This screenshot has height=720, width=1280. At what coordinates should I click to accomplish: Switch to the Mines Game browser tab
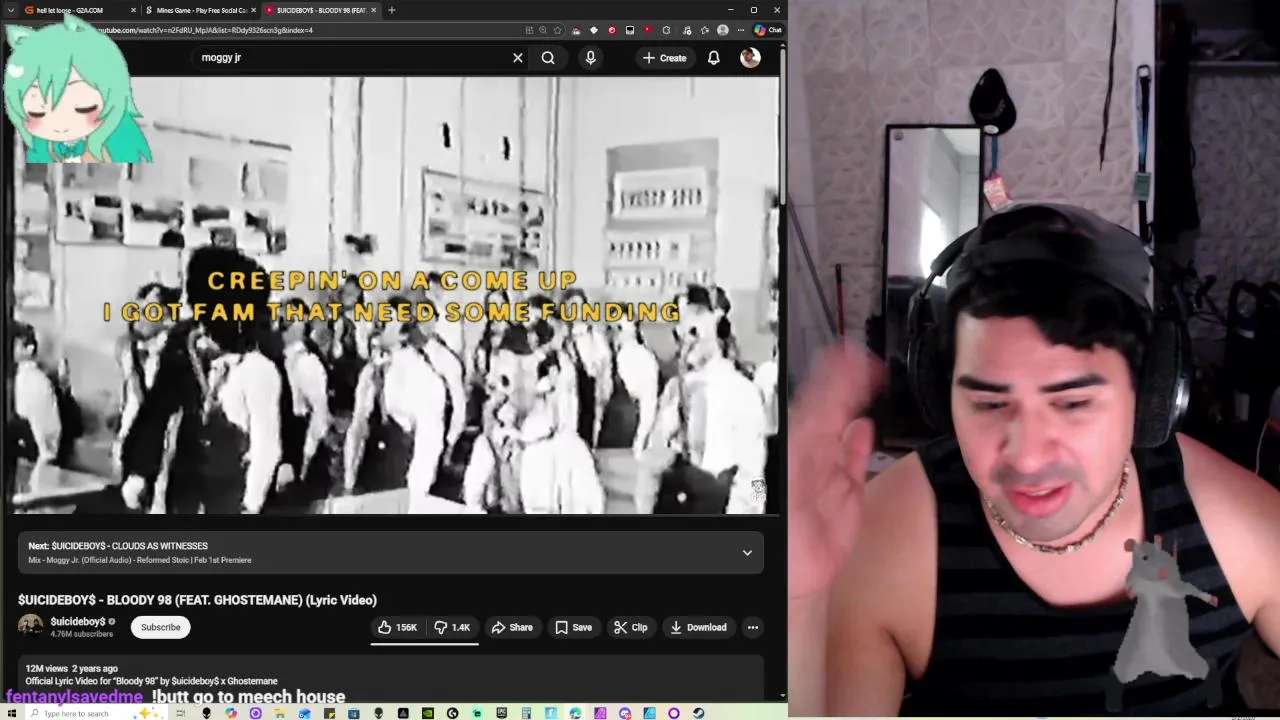[x=202, y=10]
